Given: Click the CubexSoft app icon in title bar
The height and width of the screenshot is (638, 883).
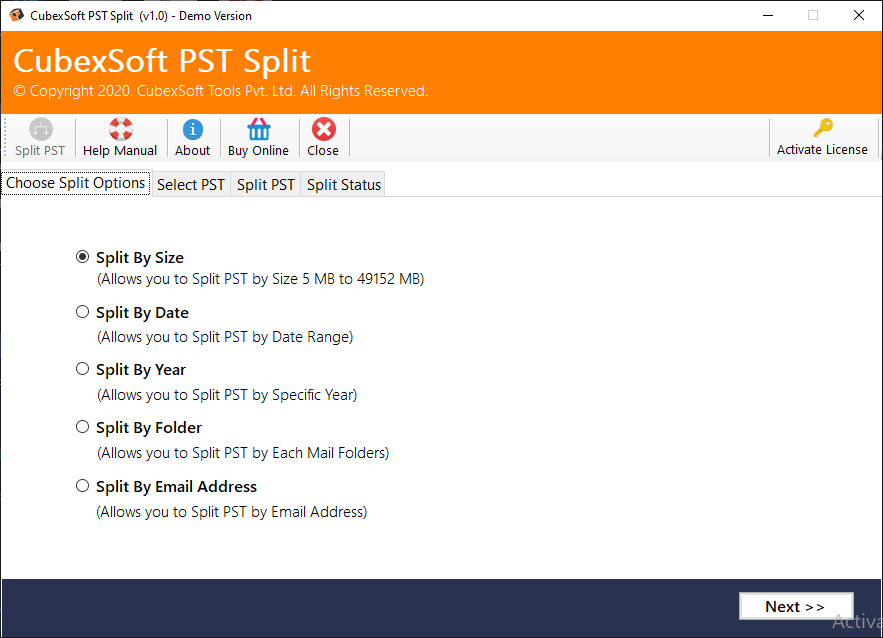Looking at the screenshot, I should [x=16, y=15].
